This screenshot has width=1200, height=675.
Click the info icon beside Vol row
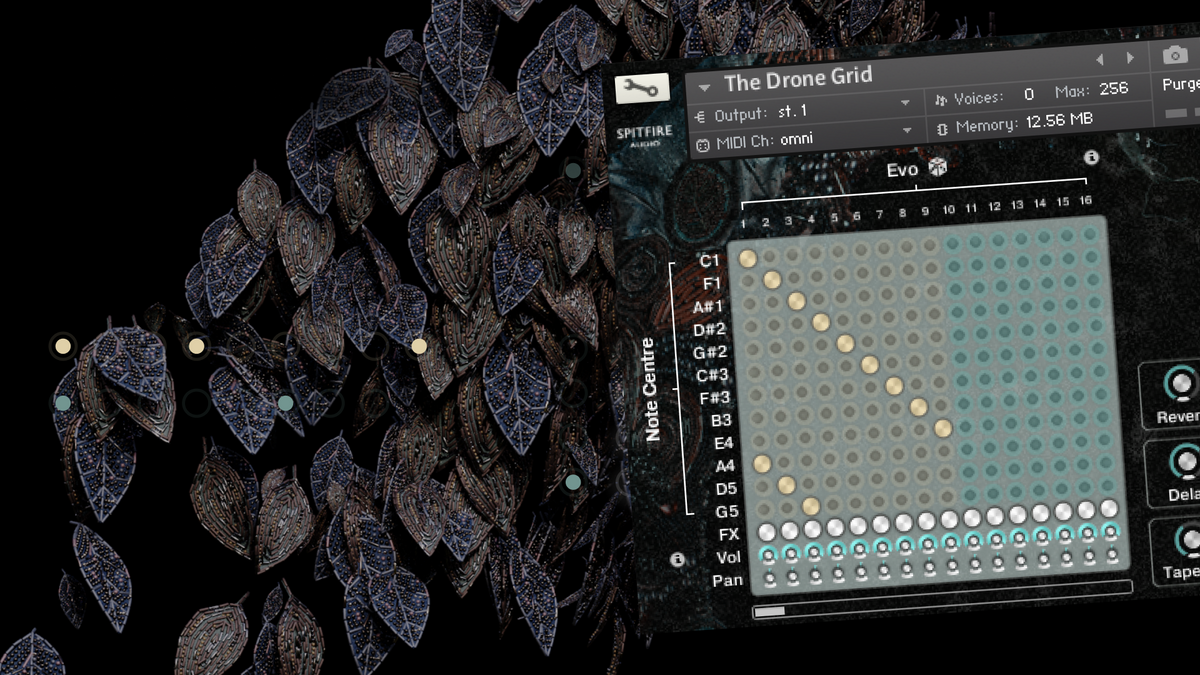point(677,560)
